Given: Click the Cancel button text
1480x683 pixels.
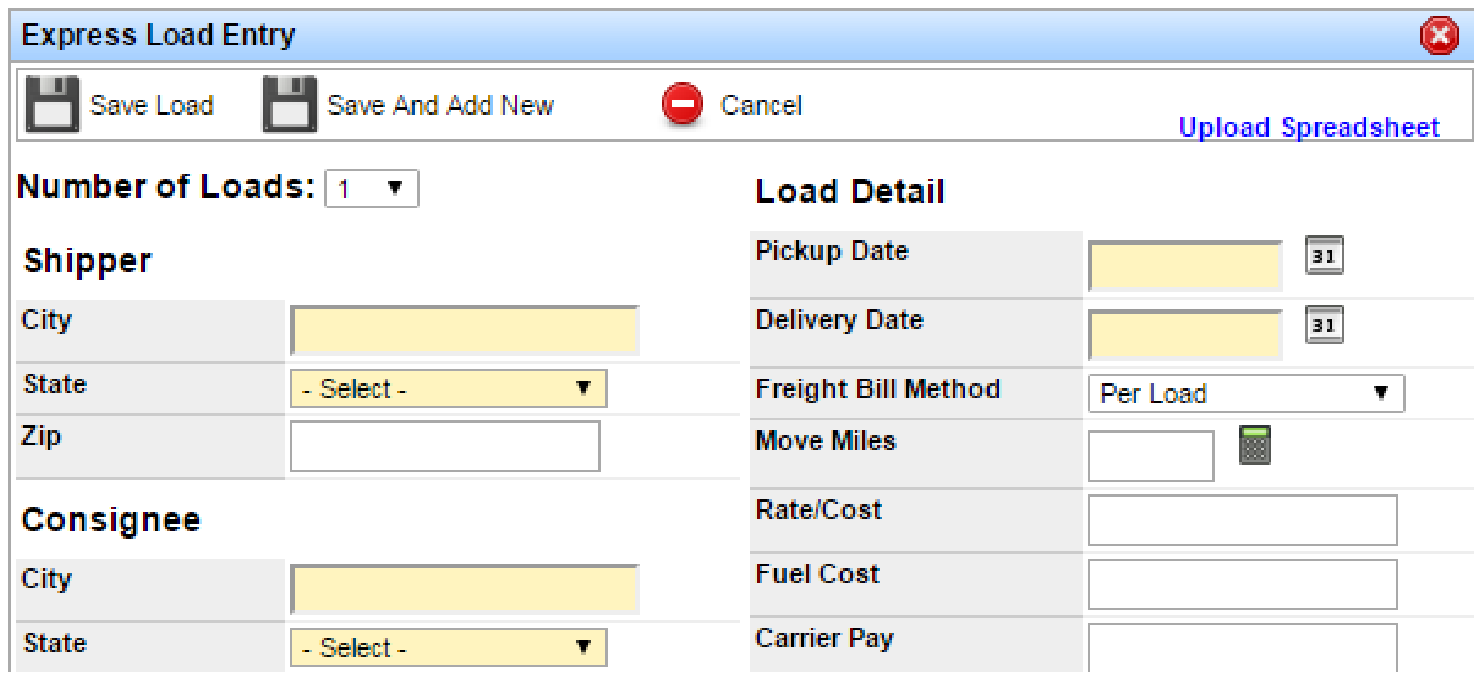Looking at the screenshot, I should point(761,105).
